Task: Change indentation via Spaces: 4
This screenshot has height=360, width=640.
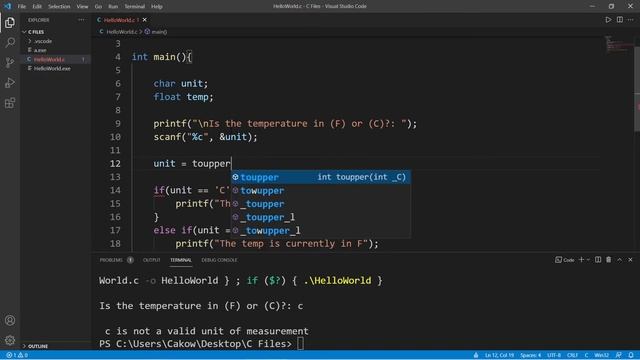Action: tap(530, 355)
